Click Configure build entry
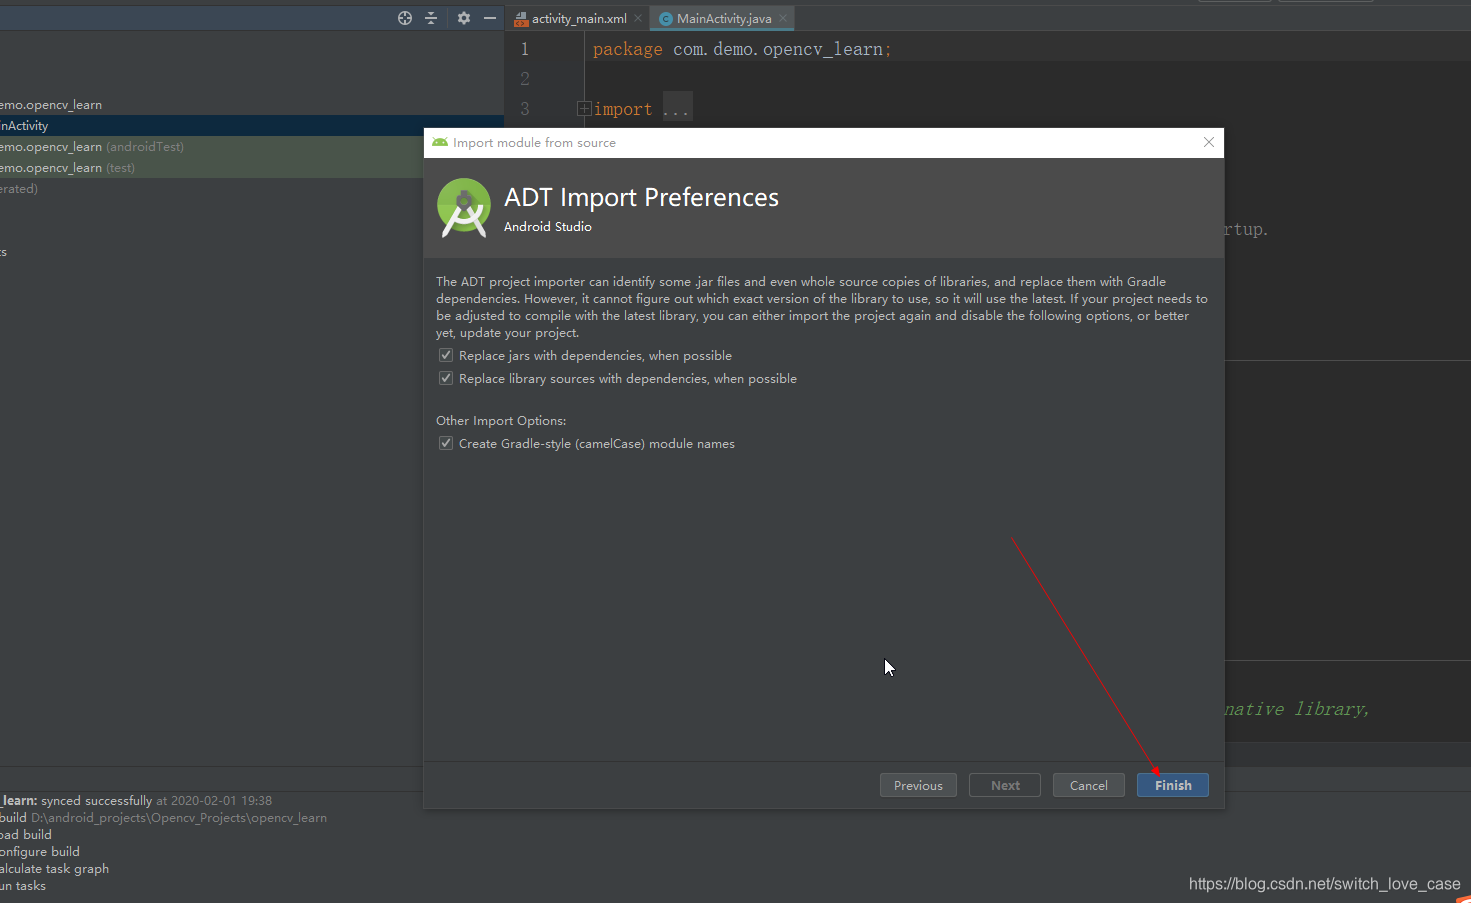The width and height of the screenshot is (1471, 903). (40, 851)
